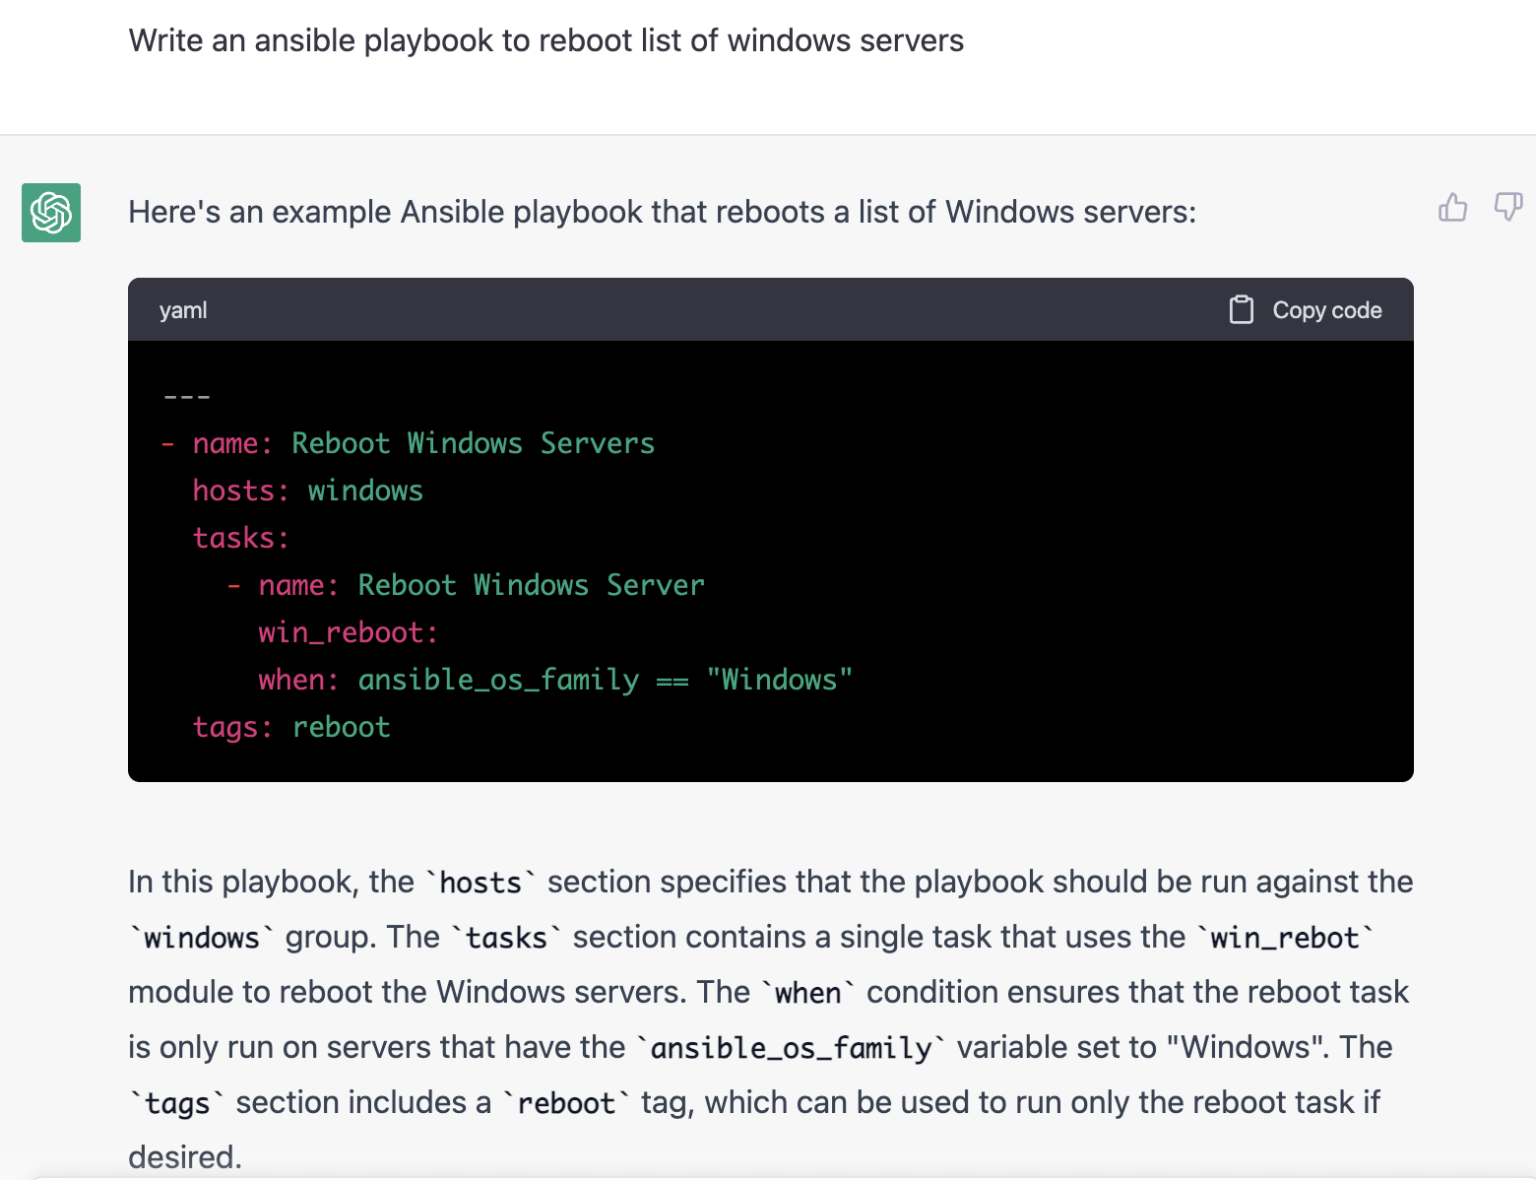Select the user's prompt text about ansible playbook
This screenshot has height=1180, width=1536.
click(546, 40)
